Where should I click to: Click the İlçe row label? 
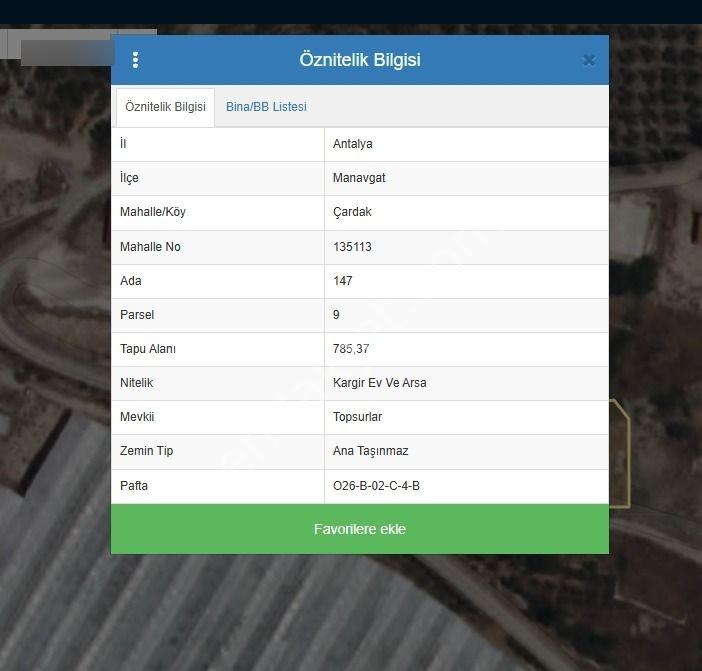[129, 178]
